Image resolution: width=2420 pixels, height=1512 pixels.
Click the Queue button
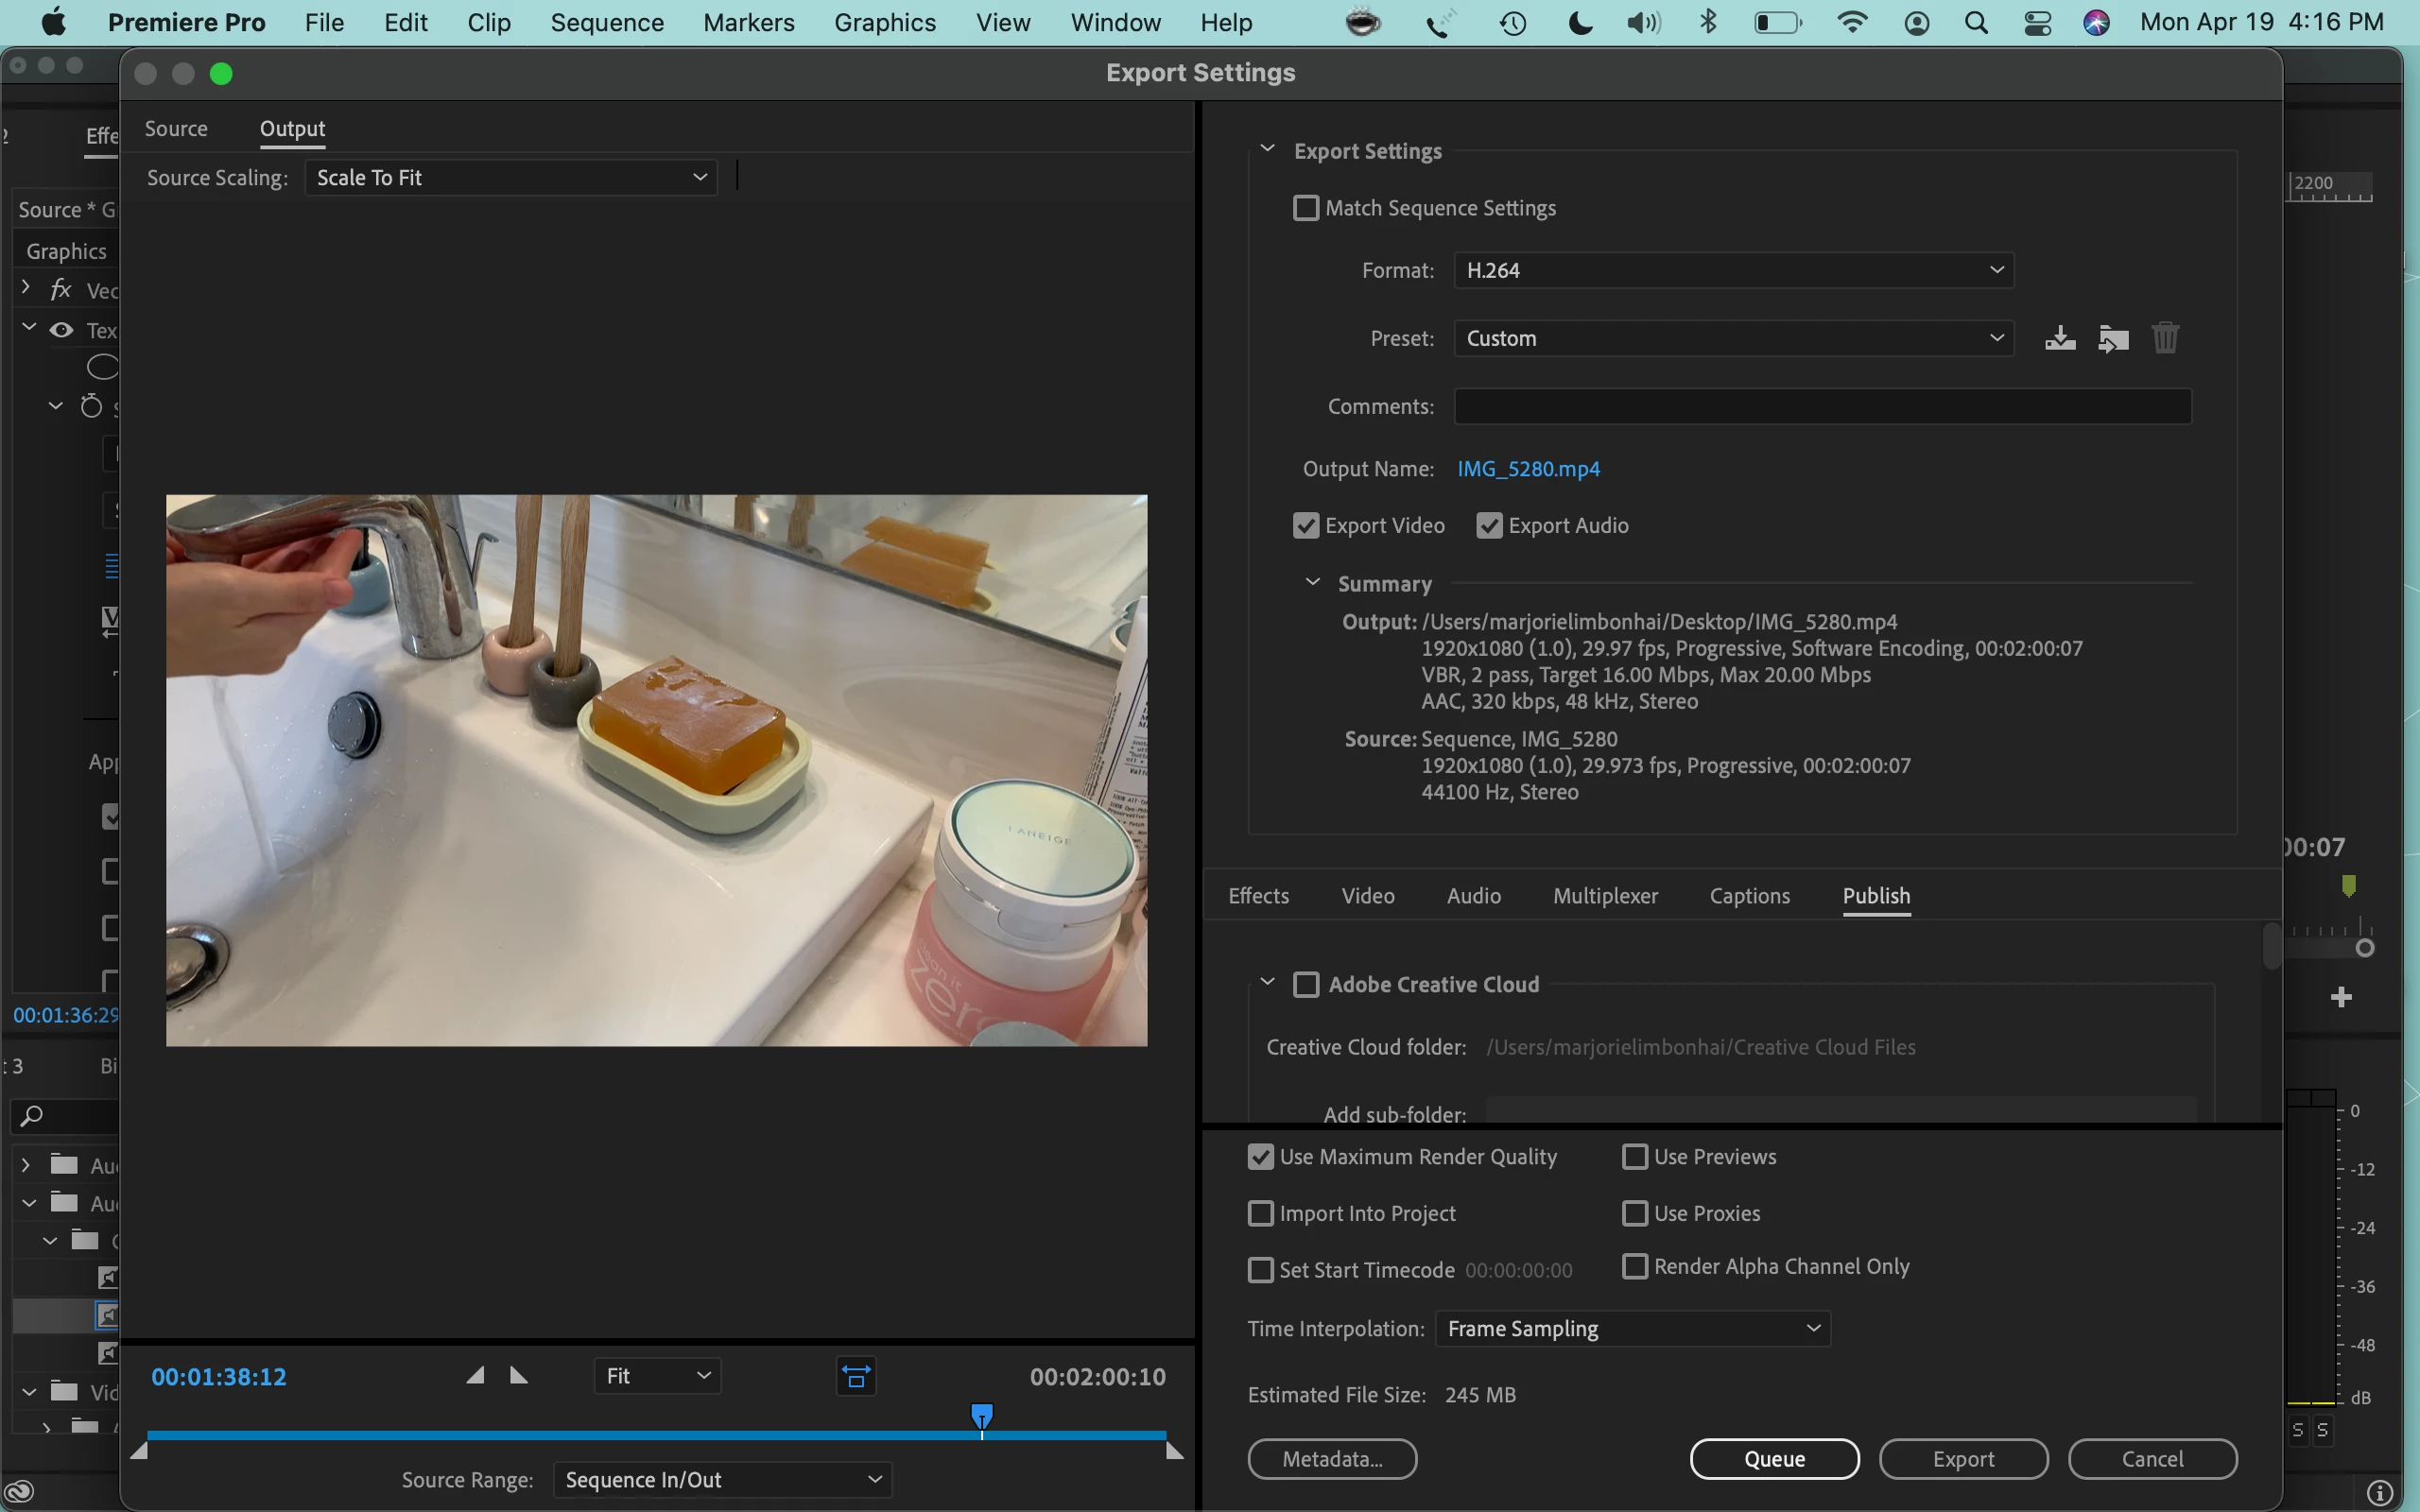pos(1774,1459)
